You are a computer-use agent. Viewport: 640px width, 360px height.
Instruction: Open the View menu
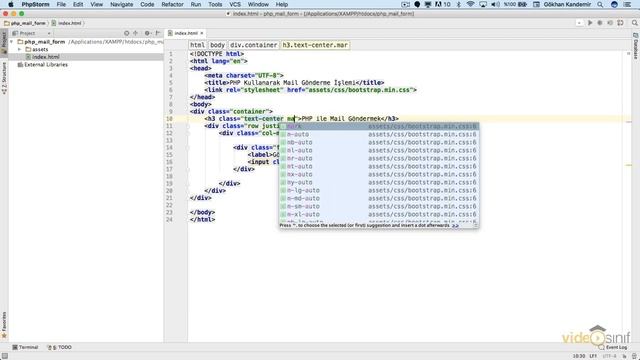(x=96, y=4)
